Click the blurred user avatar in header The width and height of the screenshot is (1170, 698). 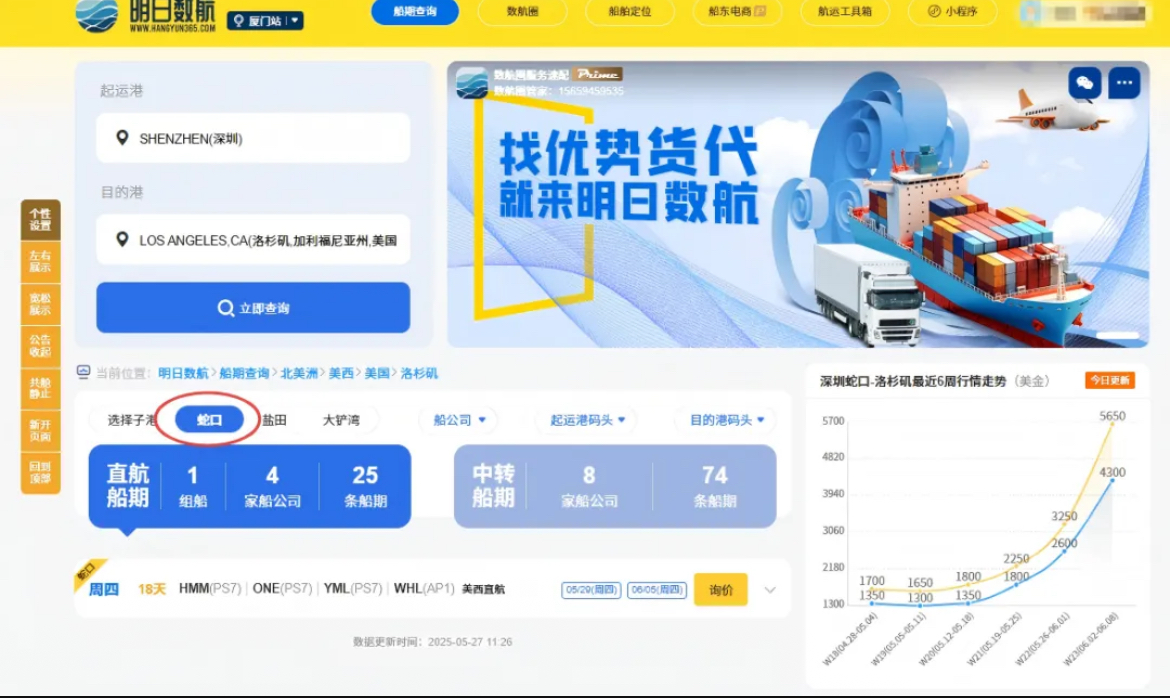1030,13
